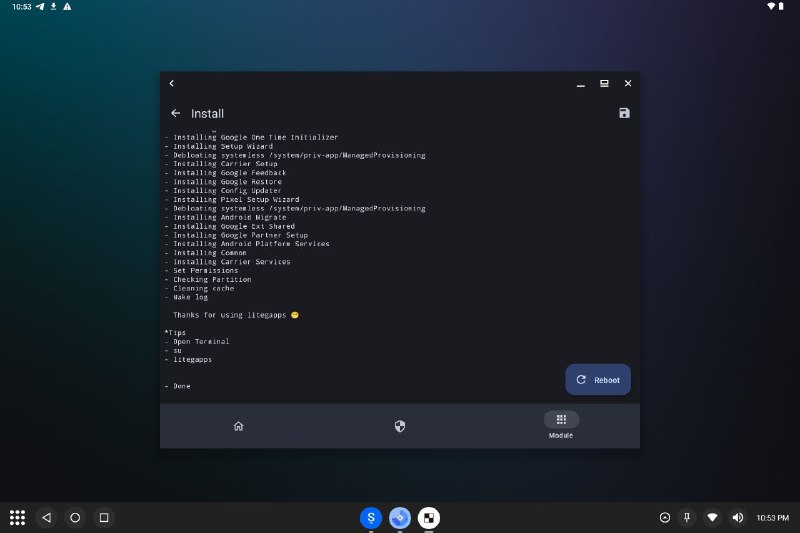
Task: Open the Superuser shield tab
Action: click(399, 426)
